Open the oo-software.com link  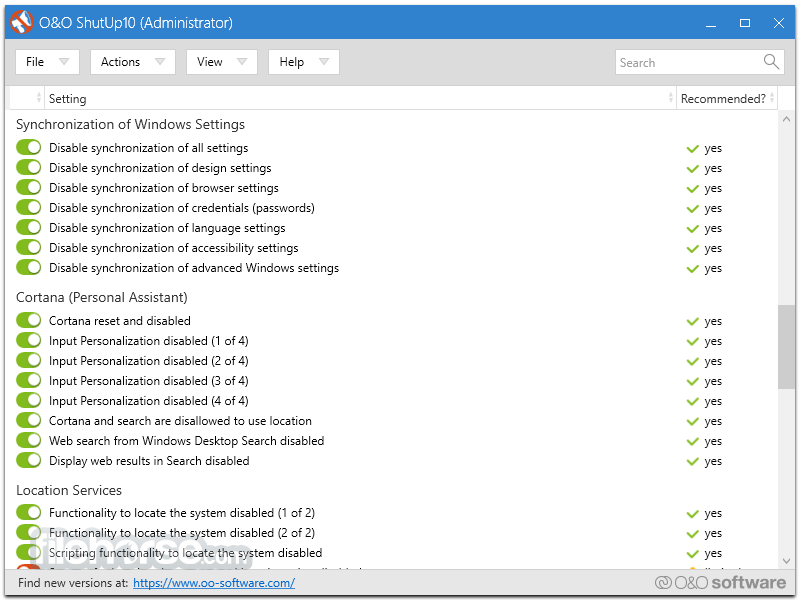coord(214,583)
